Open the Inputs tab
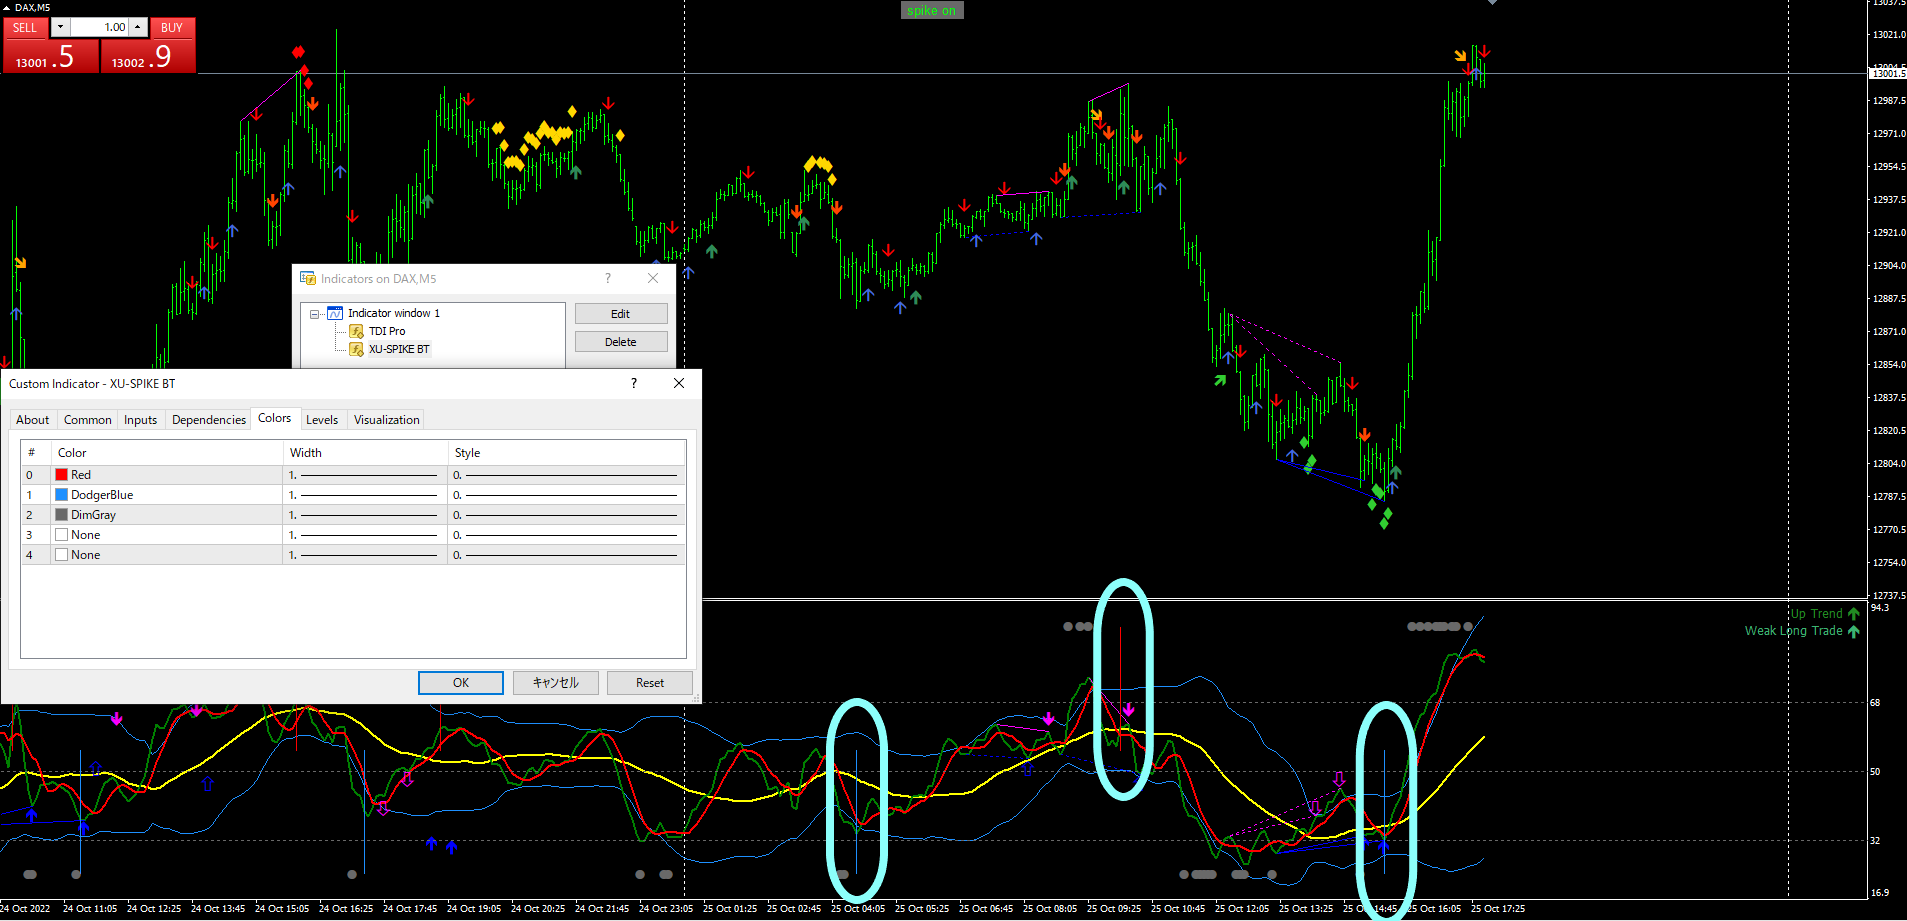Image resolution: width=1907 pixels, height=921 pixels. pos(140,420)
